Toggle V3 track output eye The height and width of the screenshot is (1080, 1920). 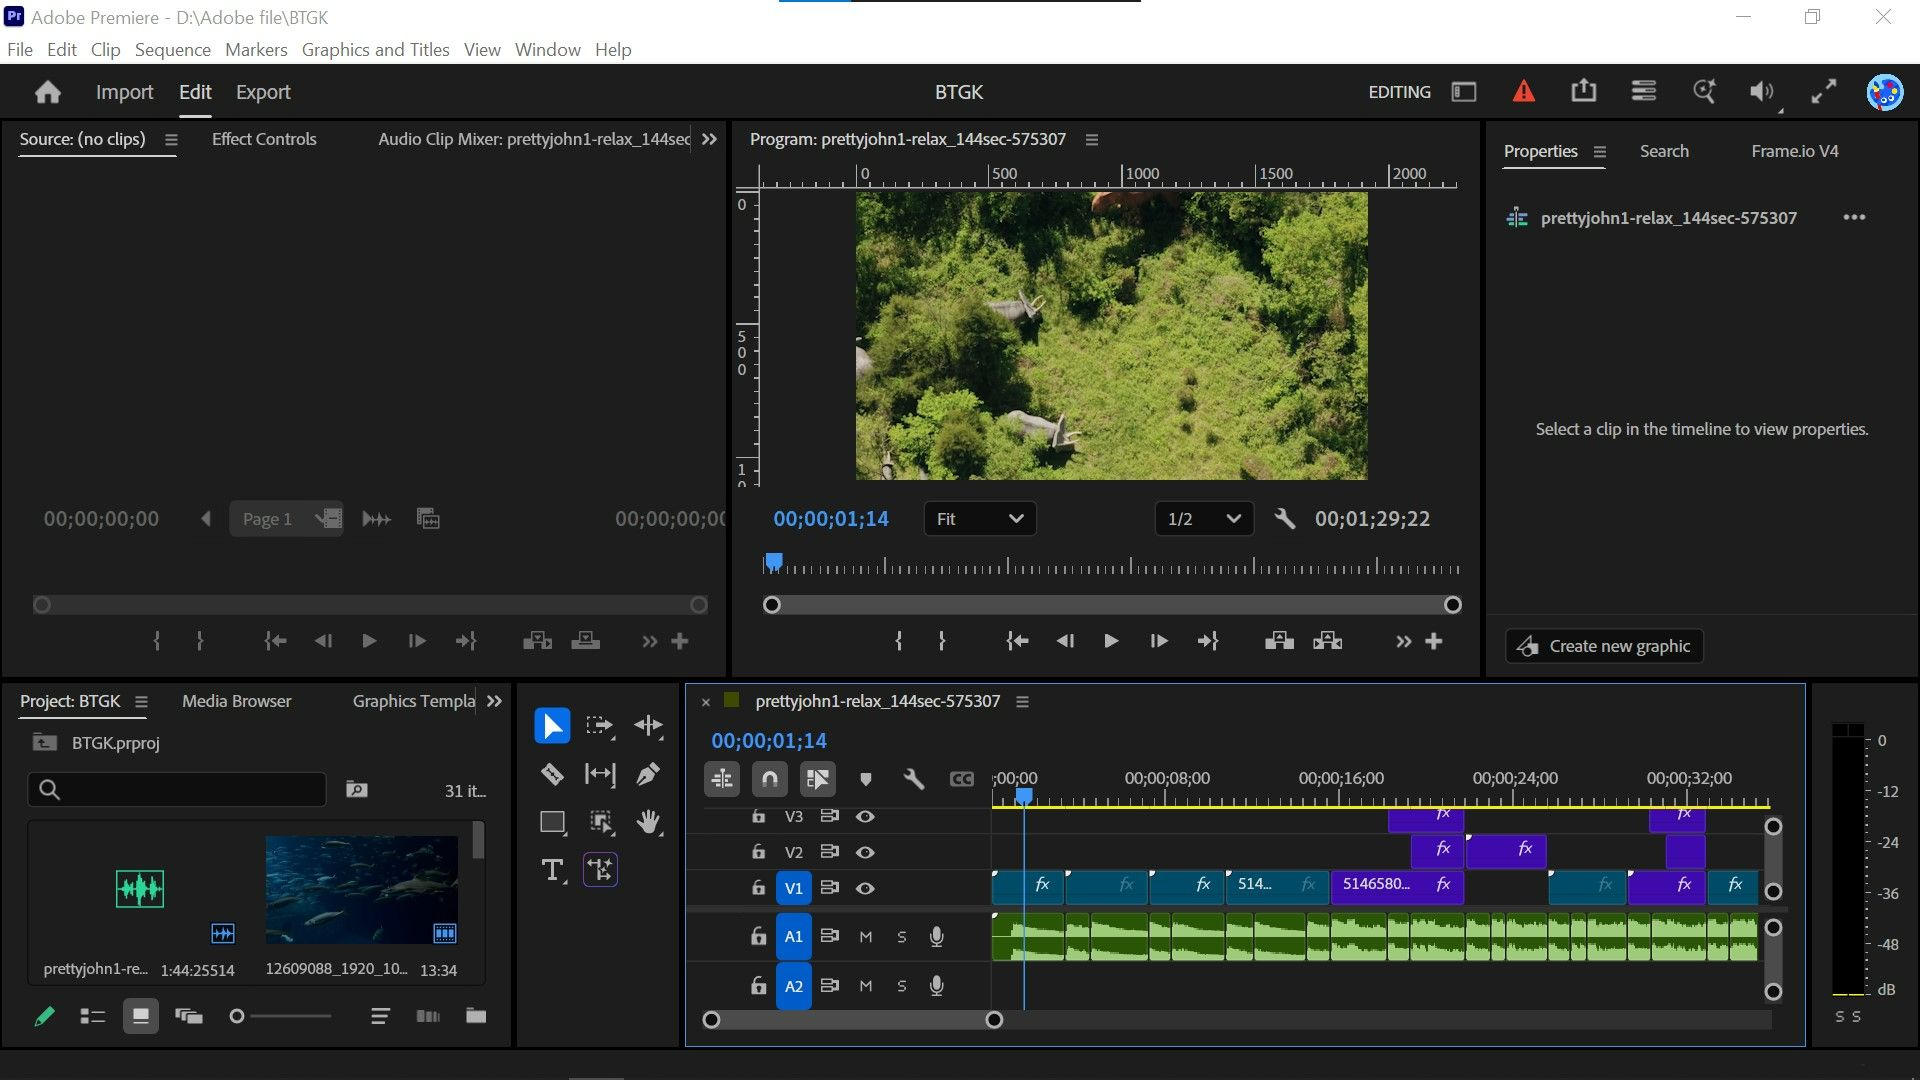(x=865, y=817)
